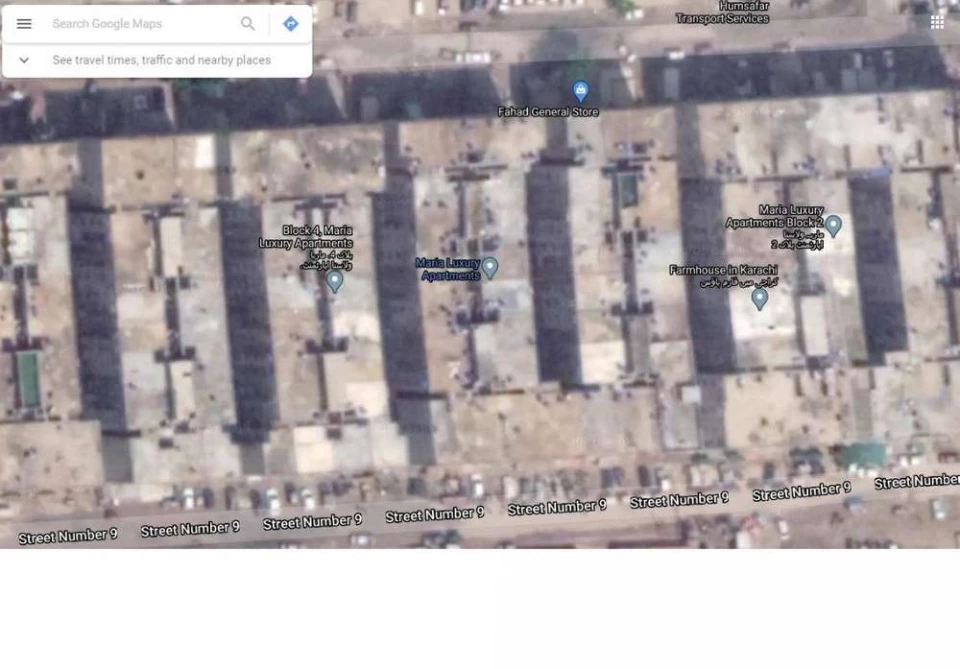Click the pin beside blue Maria Luxury Apartments text
The height and width of the screenshot is (669, 960).
(x=490, y=267)
